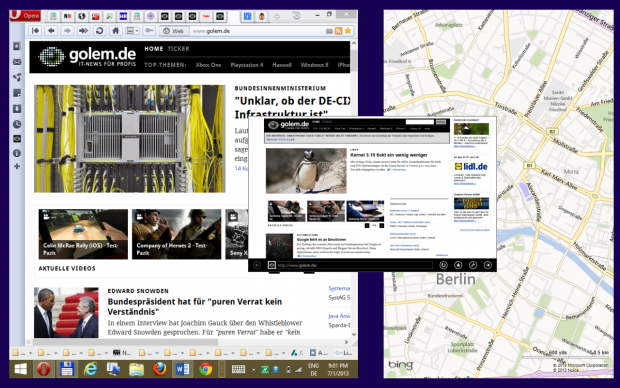Image resolution: width=620 pixels, height=388 pixels.
Task: Click the down arrow on Opera's vertical scrollbar
Action: pyautogui.click(x=354, y=334)
